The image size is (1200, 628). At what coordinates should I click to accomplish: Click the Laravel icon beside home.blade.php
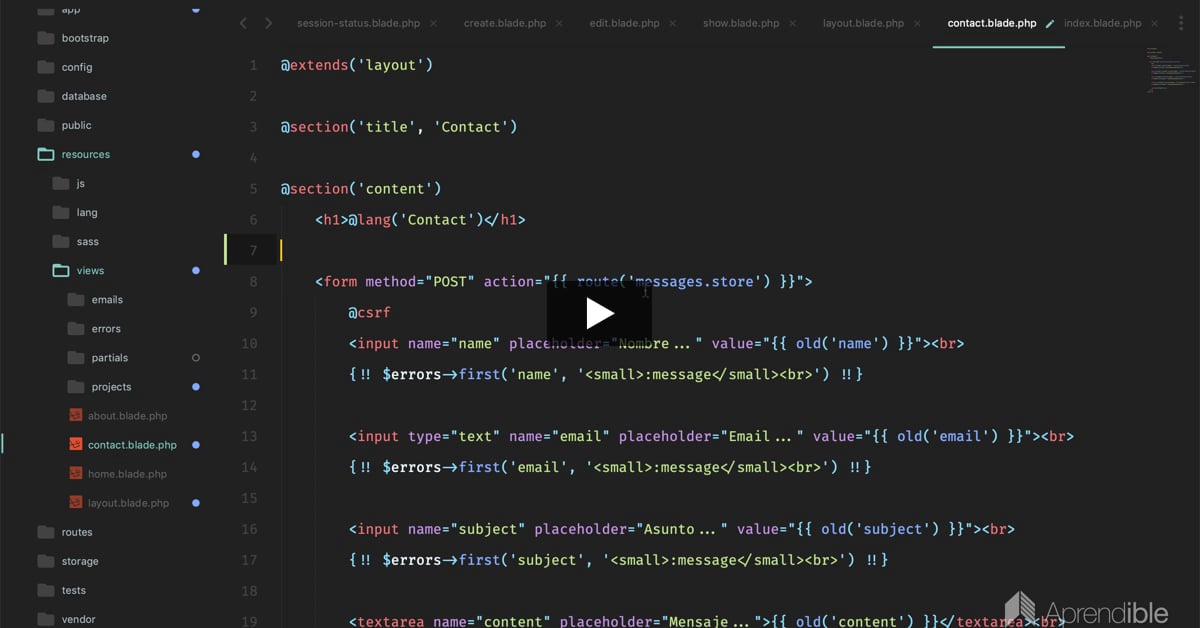point(75,473)
